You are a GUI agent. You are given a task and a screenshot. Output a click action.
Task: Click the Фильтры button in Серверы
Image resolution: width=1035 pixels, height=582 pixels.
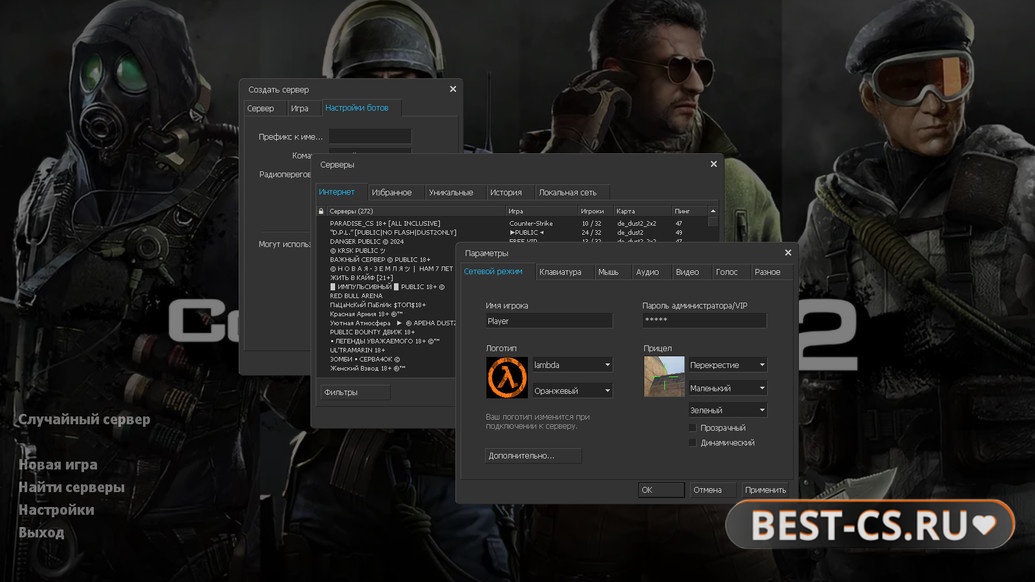click(355, 392)
